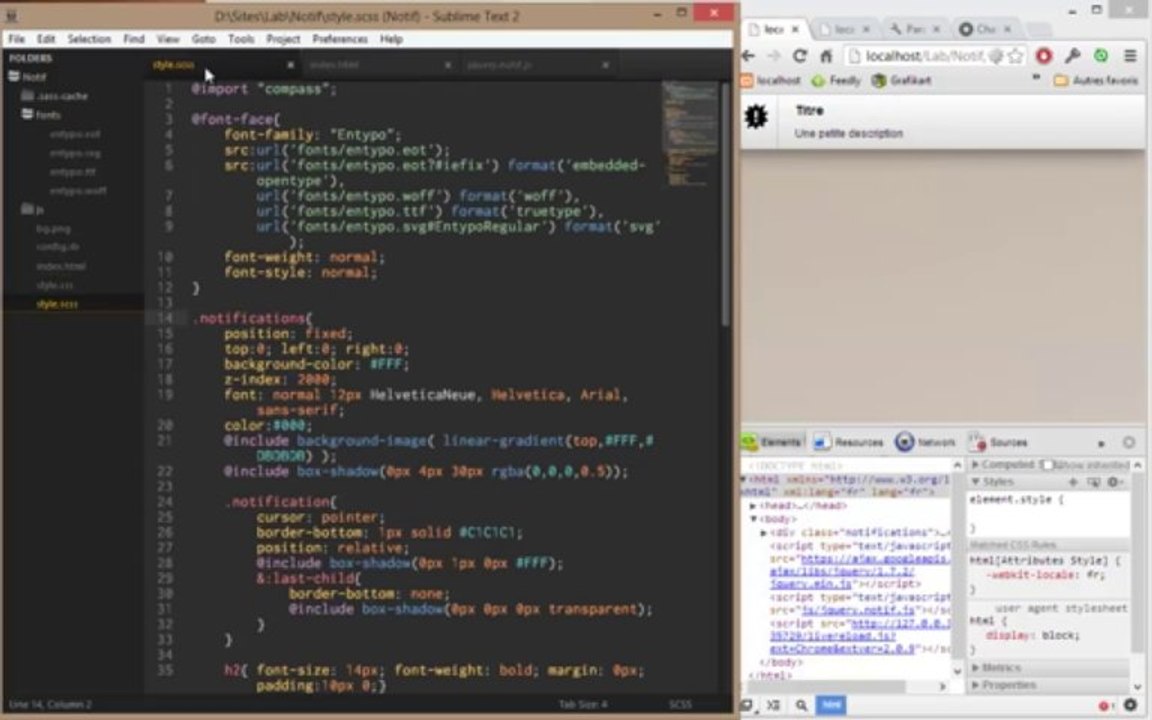Open the Project menu
Viewport: 1152px width, 720px height.
283,39
